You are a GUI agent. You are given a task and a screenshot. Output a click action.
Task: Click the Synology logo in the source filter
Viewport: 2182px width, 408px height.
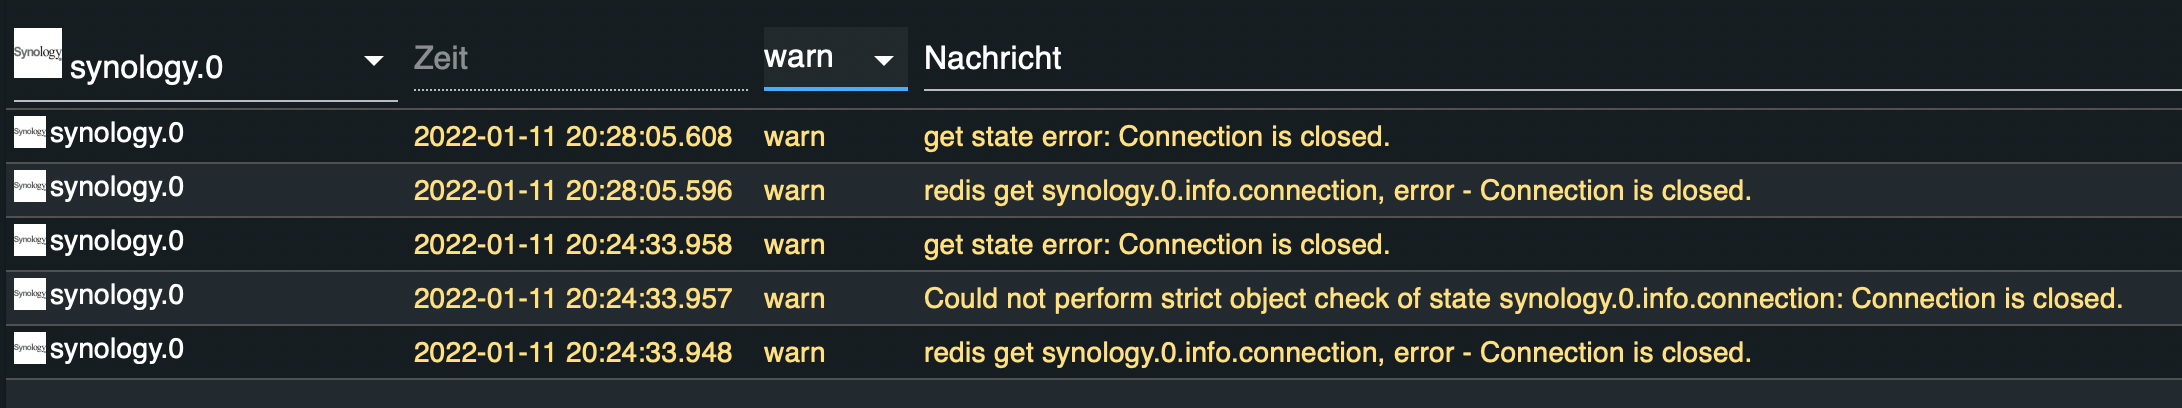37,53
